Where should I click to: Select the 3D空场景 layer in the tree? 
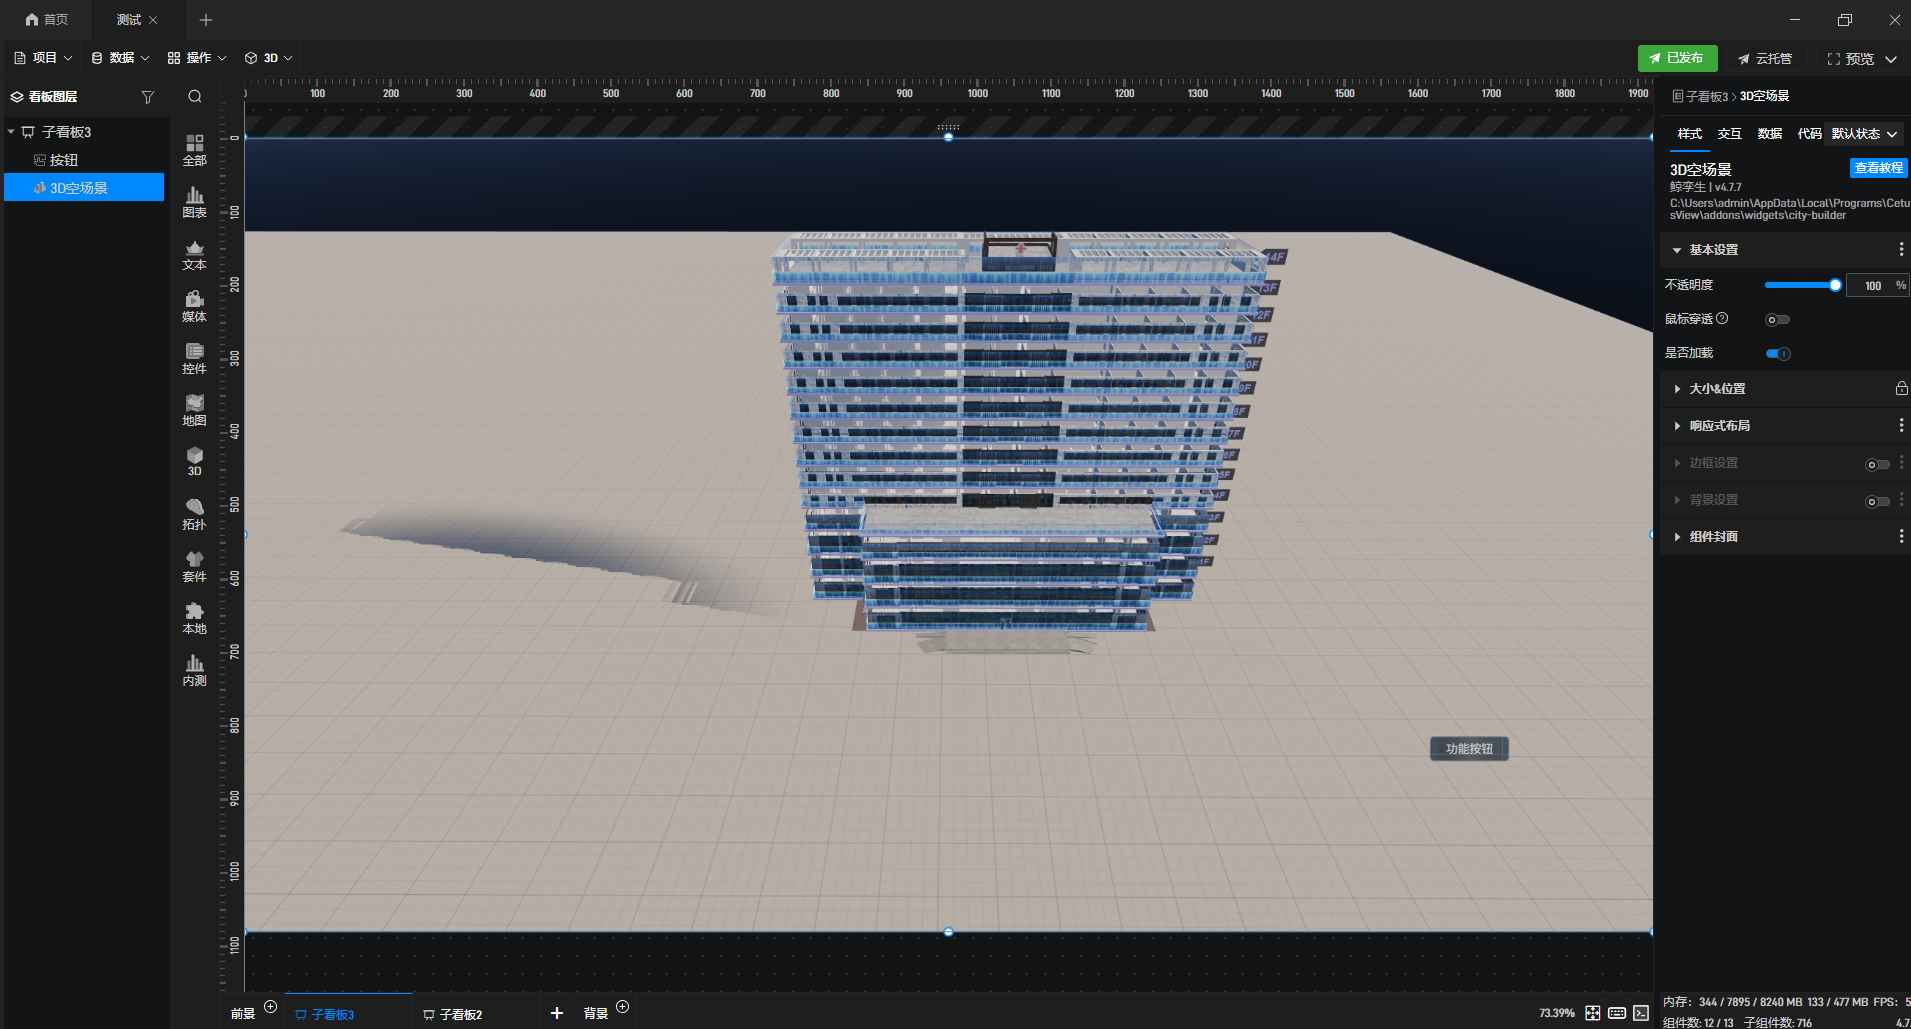tap(84, 188)
